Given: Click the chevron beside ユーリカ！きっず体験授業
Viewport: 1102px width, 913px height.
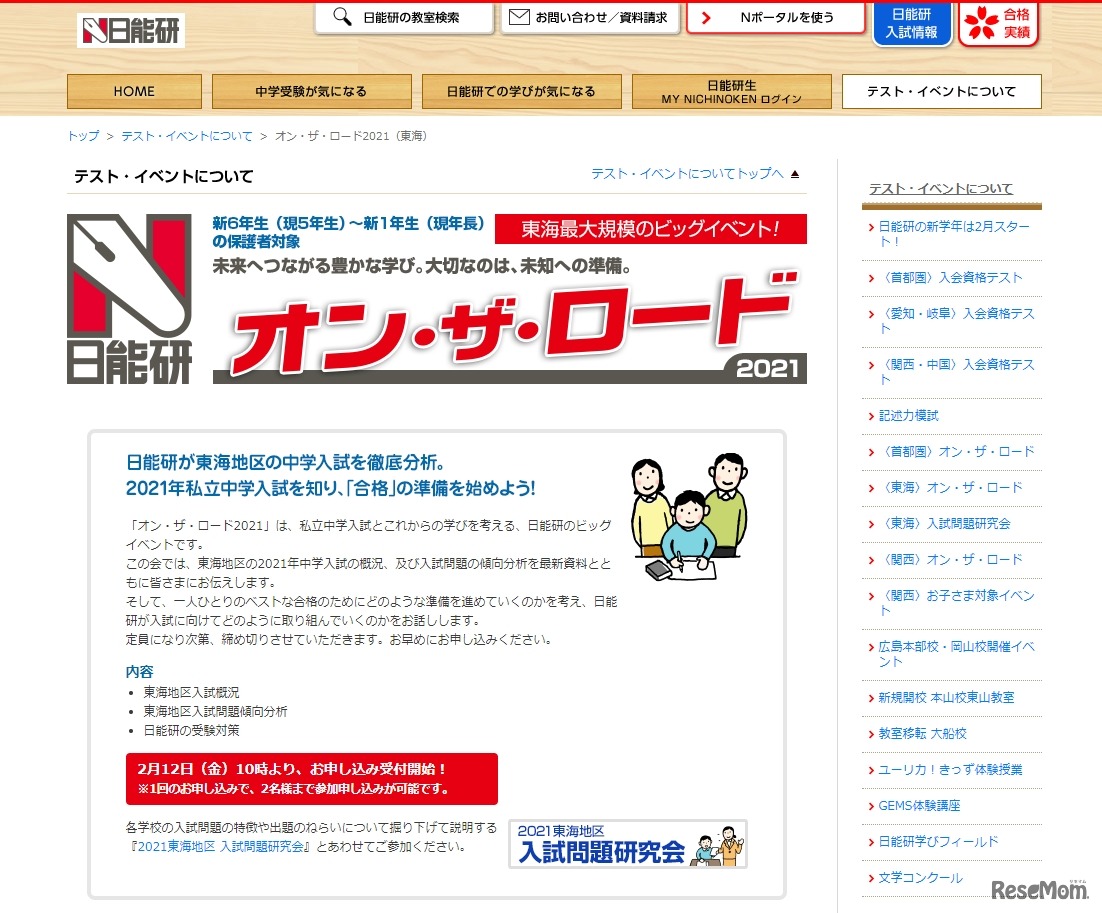Looking at the screenshot, I should (x=871, y=770).
